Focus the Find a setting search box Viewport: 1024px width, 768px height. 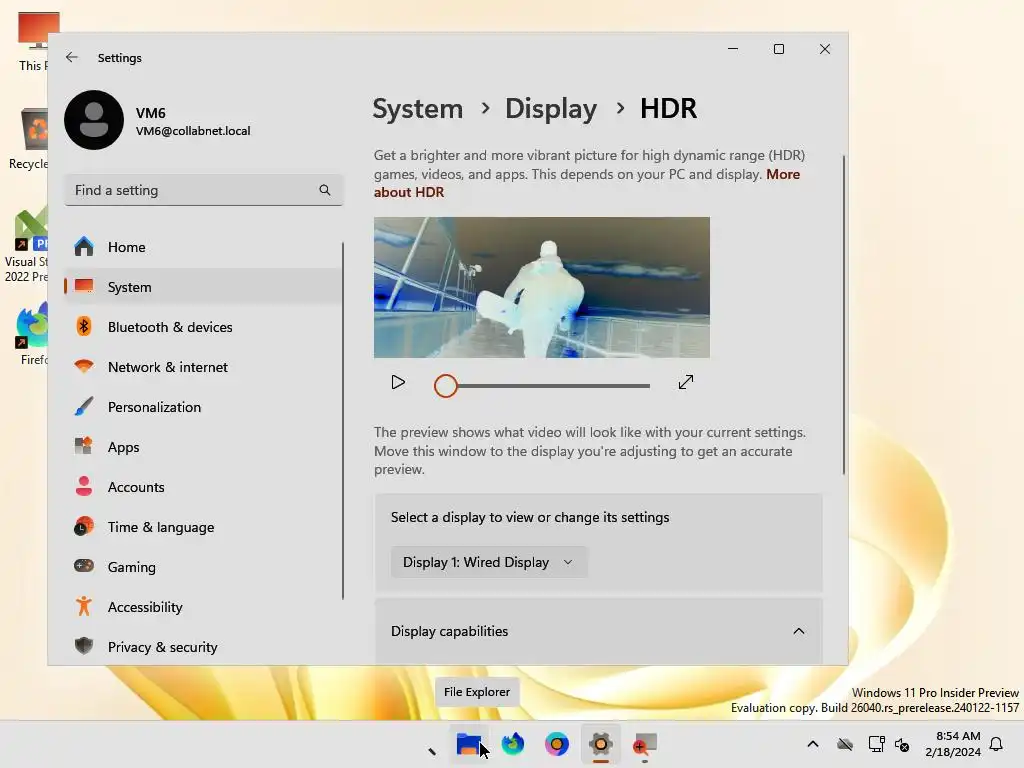click(x=204, y=190)
